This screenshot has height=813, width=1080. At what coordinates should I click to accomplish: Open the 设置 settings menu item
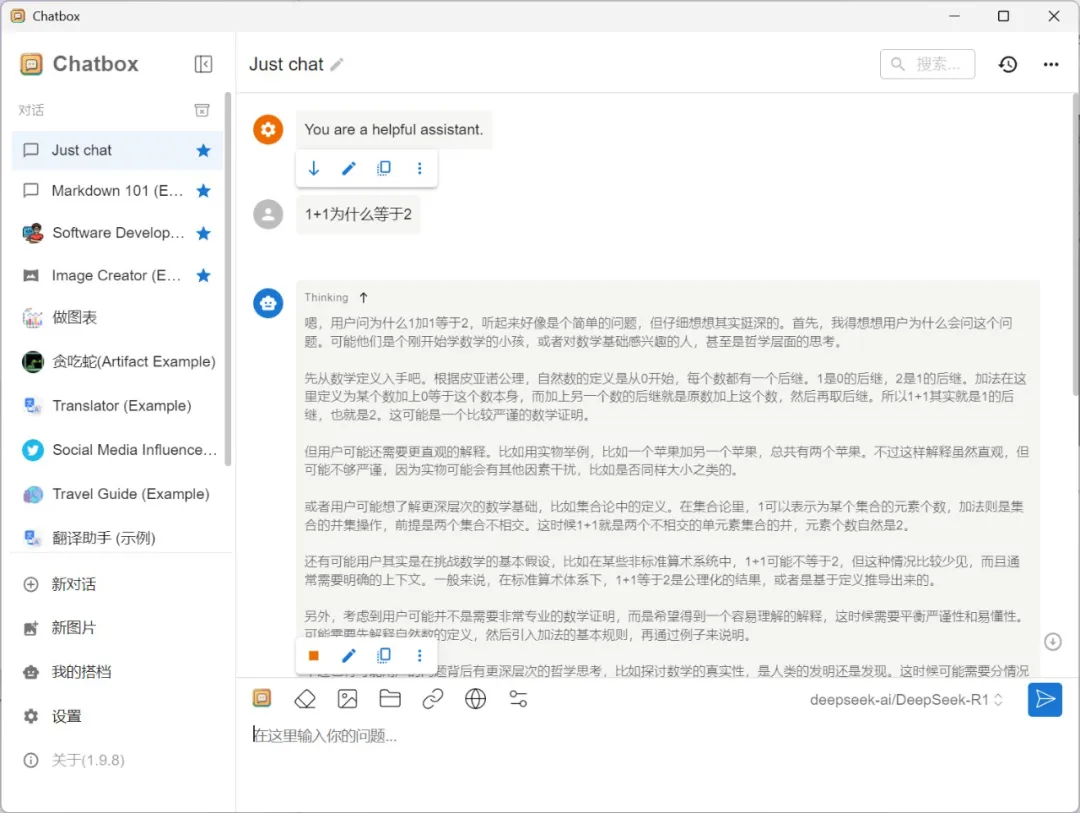[x=66, y=716]
